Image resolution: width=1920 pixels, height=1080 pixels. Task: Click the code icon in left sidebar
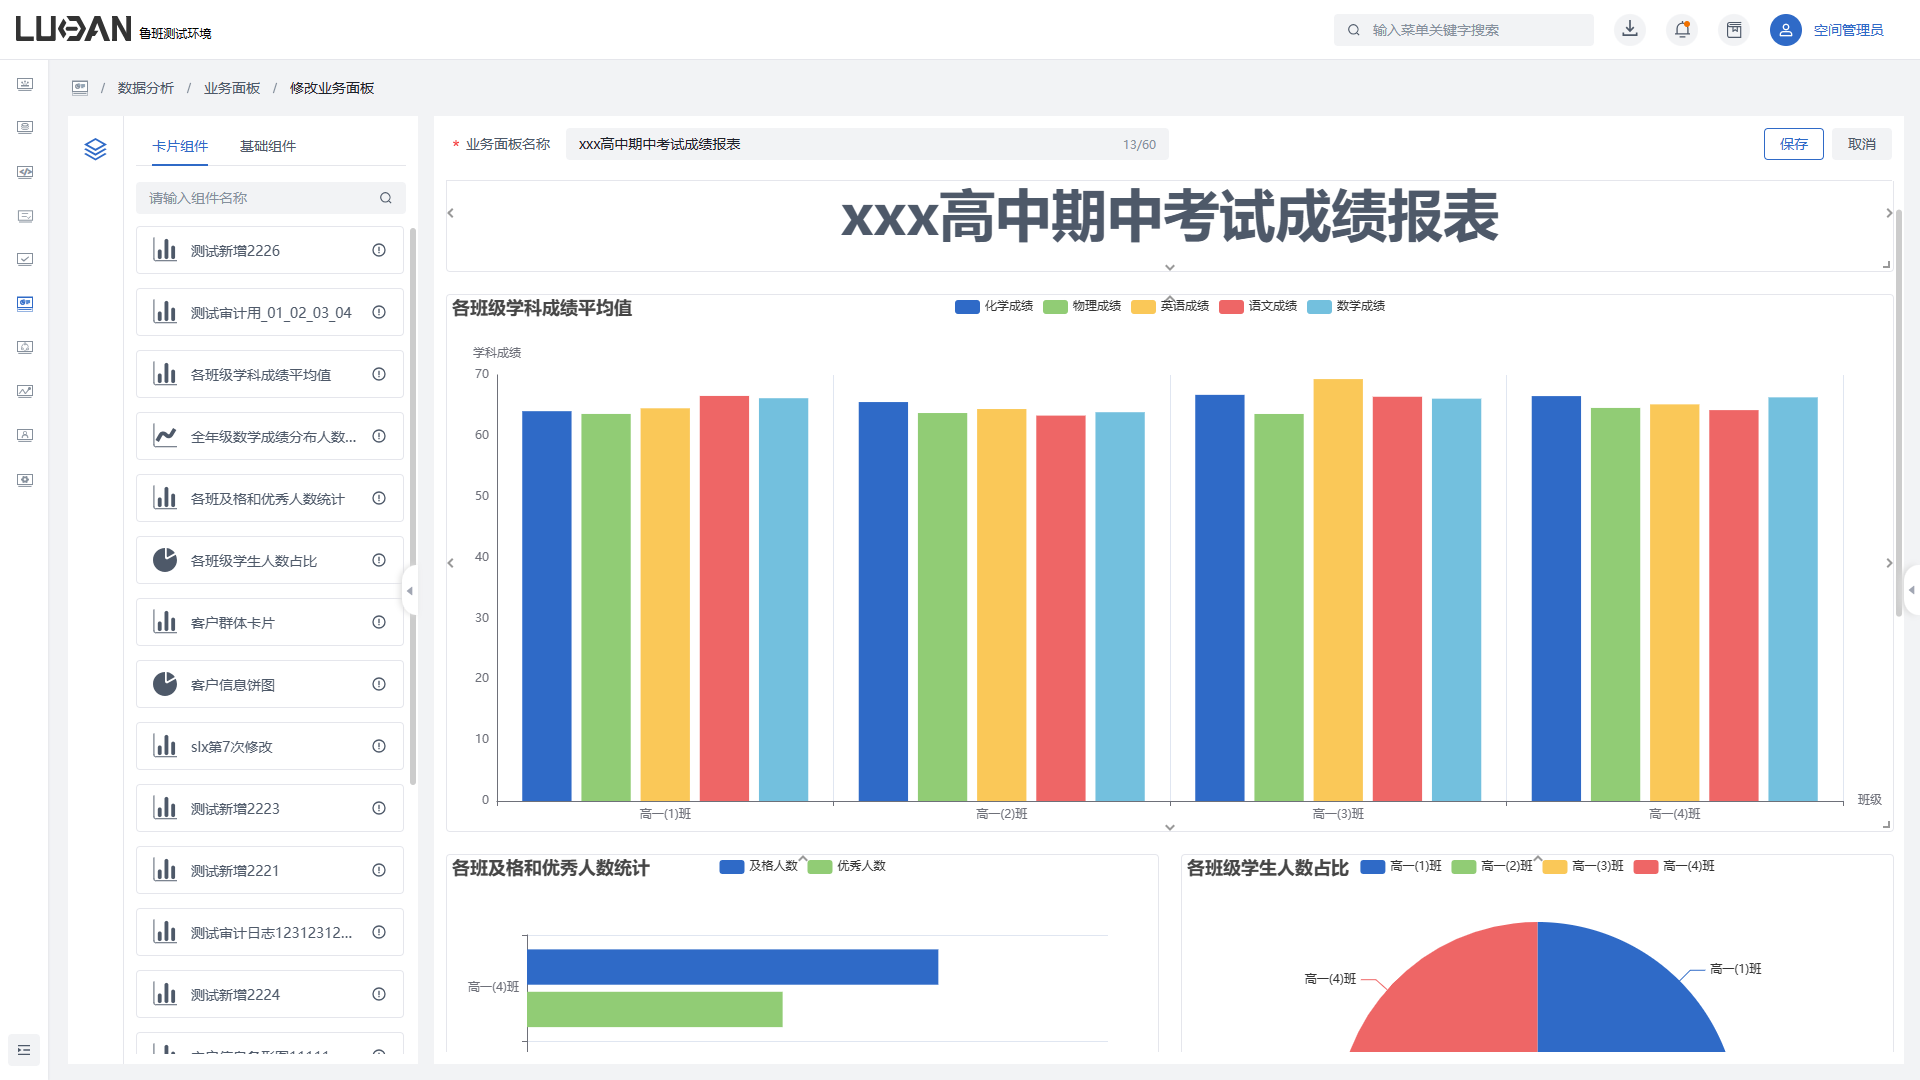(x=25, y=172)
